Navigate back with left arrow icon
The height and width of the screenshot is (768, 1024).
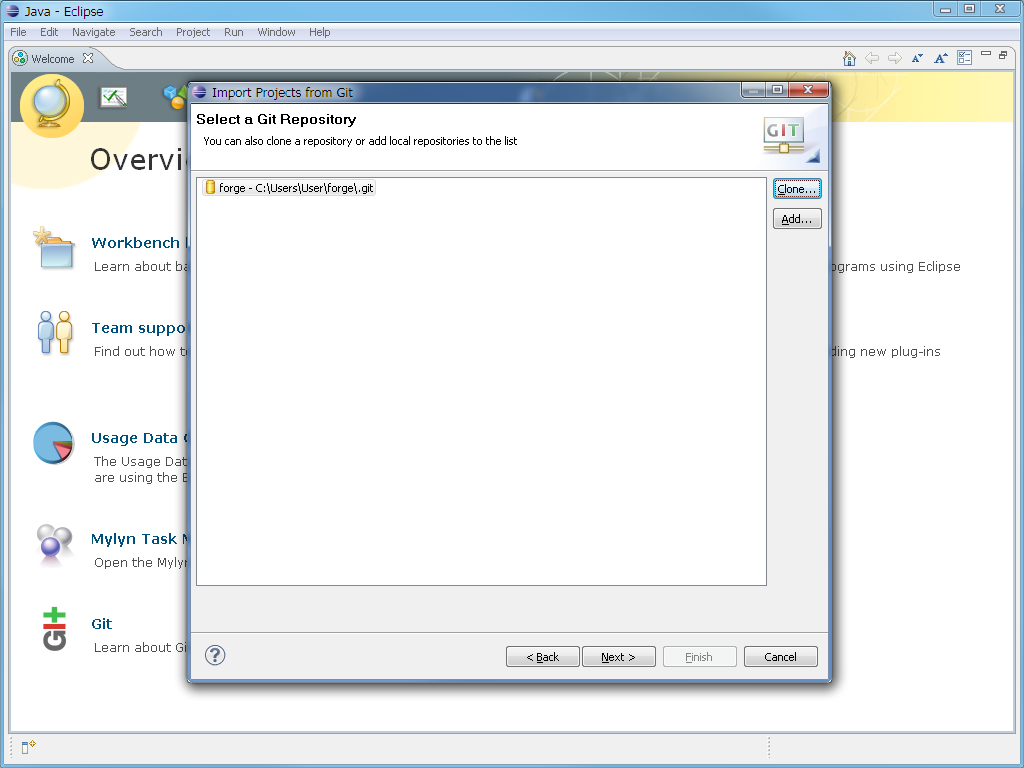[x=872, y=58]
